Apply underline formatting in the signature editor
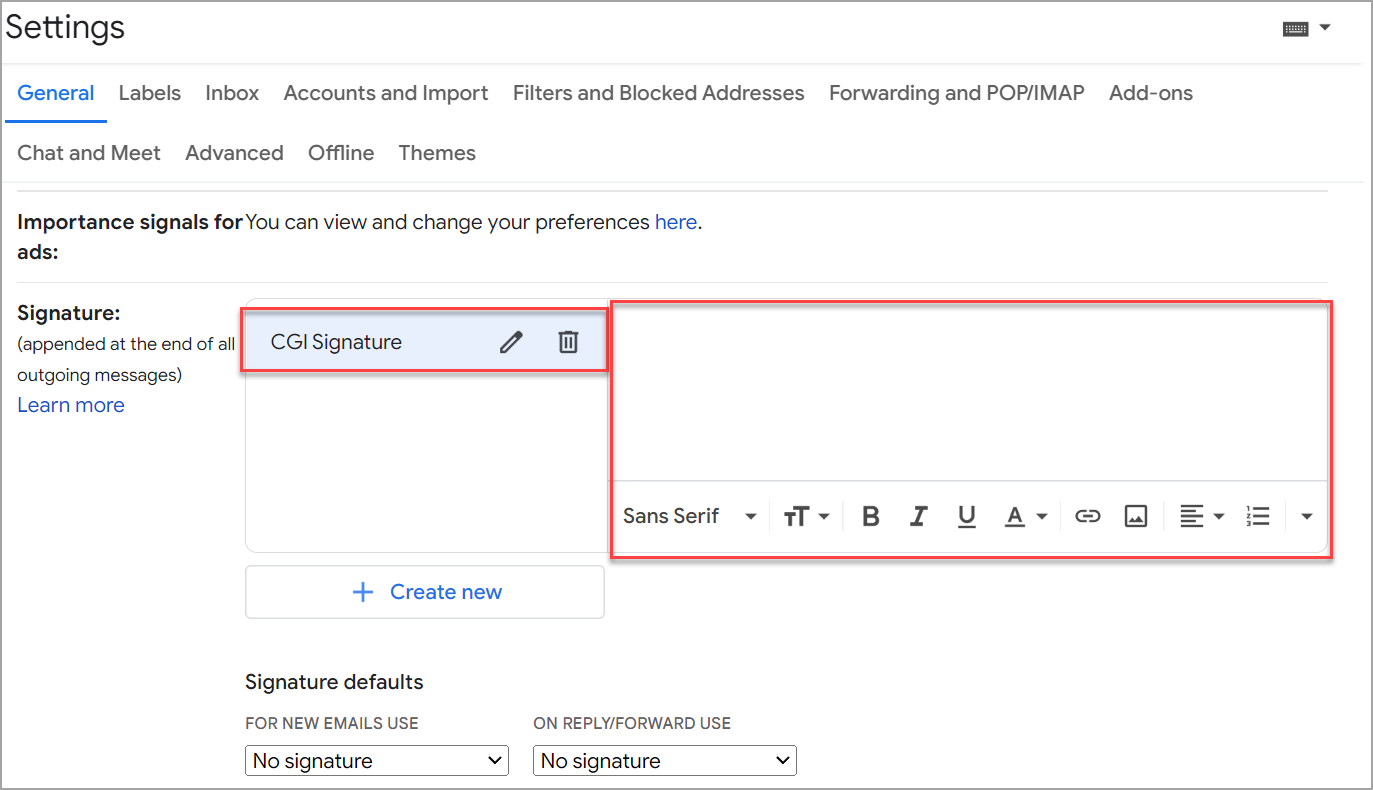 tap(966, 516)
